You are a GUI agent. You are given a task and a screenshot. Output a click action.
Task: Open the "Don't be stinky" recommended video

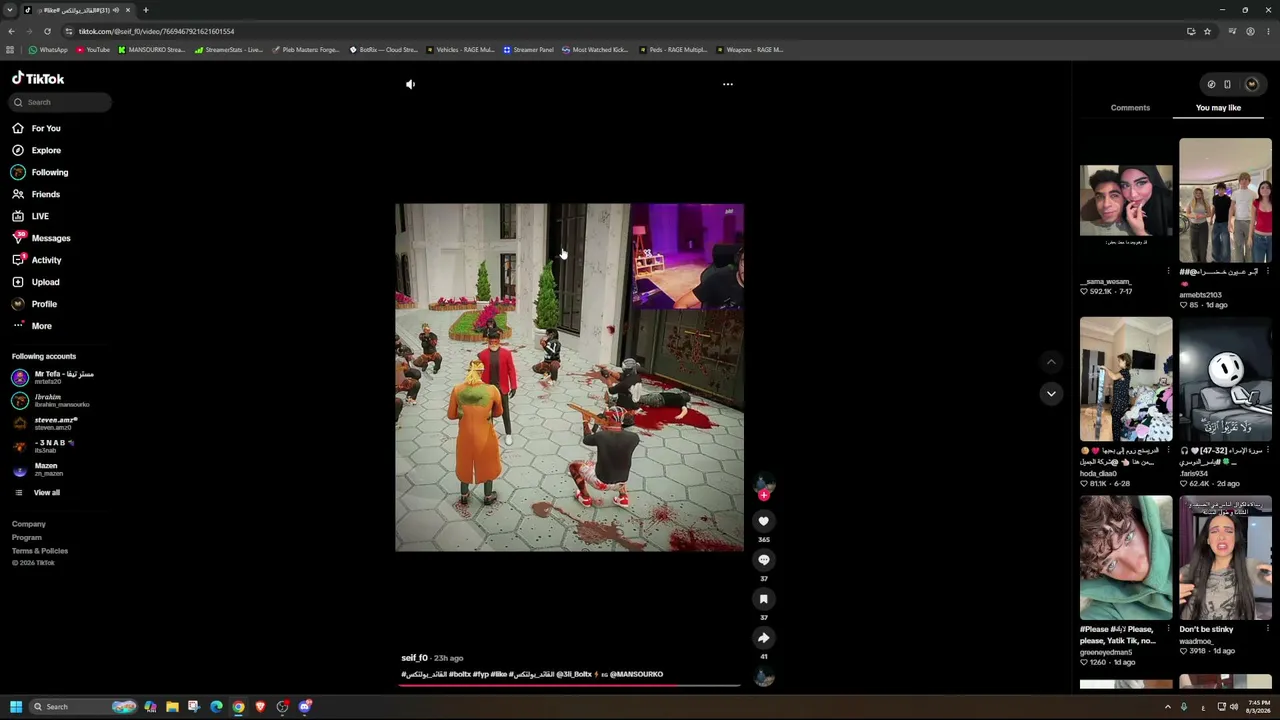pyautogui.click(x=1225, y=558)
